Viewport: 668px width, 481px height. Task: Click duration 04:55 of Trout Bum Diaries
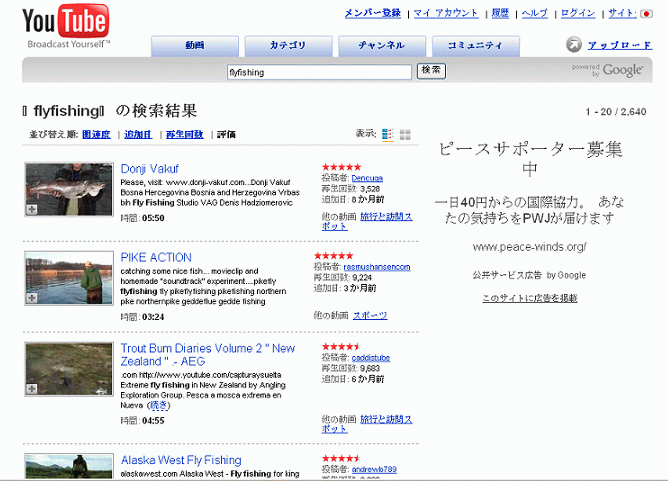[153, 421]
